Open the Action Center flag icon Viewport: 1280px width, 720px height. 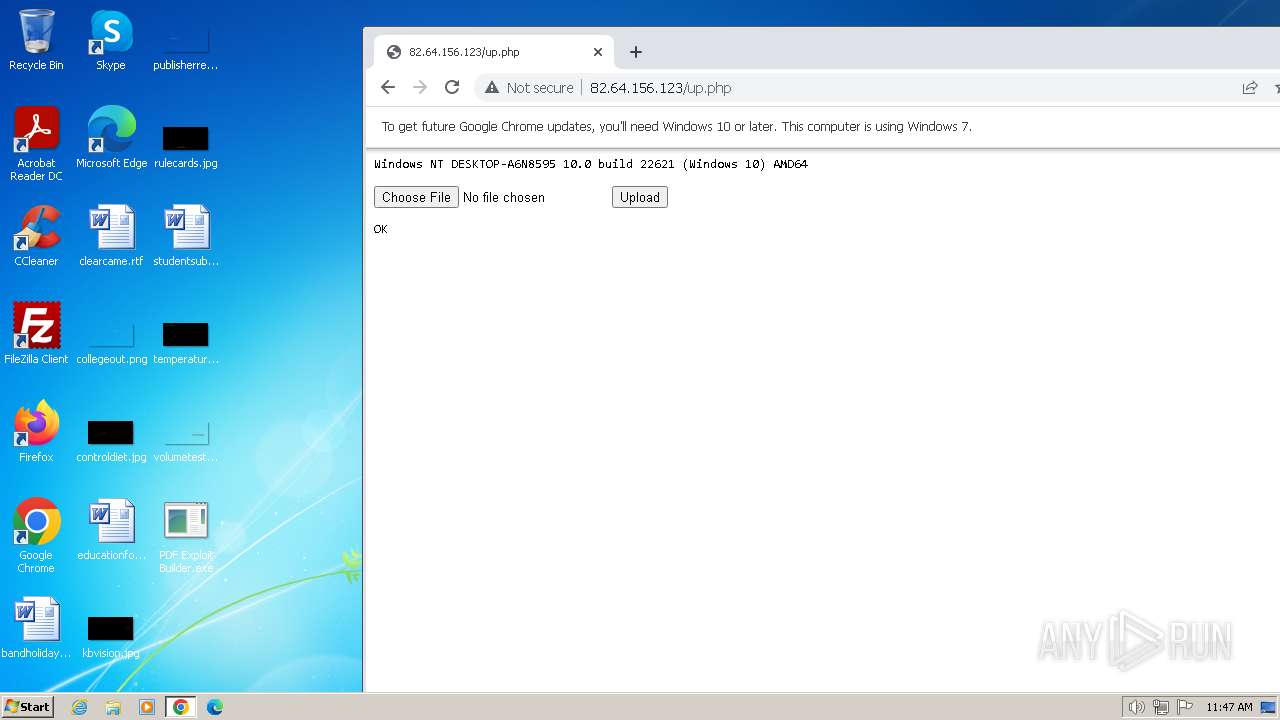pos(1185,707)
